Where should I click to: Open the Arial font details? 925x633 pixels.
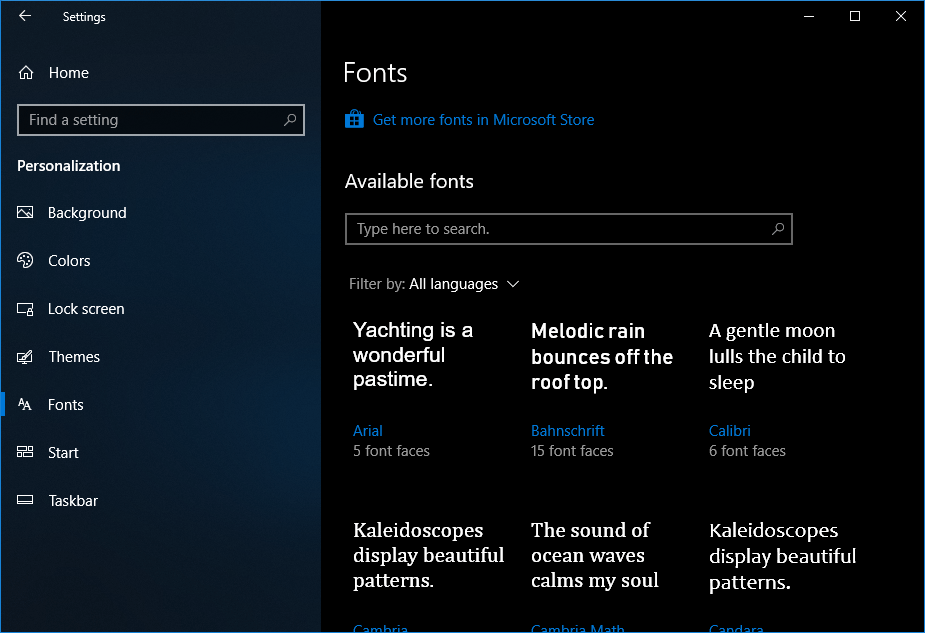click(x=368, y=431)
